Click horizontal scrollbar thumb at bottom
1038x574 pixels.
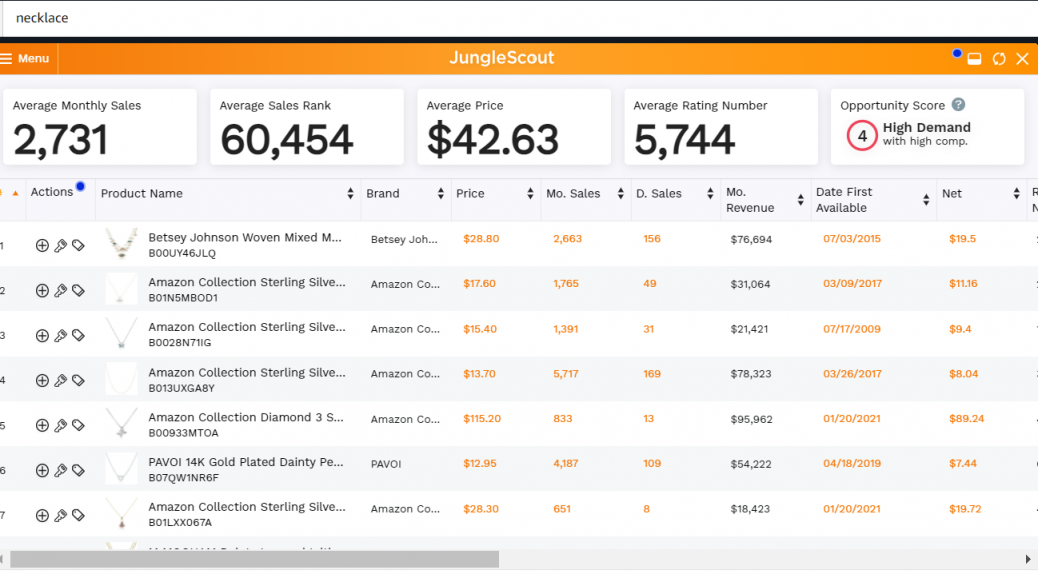click(255, 559)
